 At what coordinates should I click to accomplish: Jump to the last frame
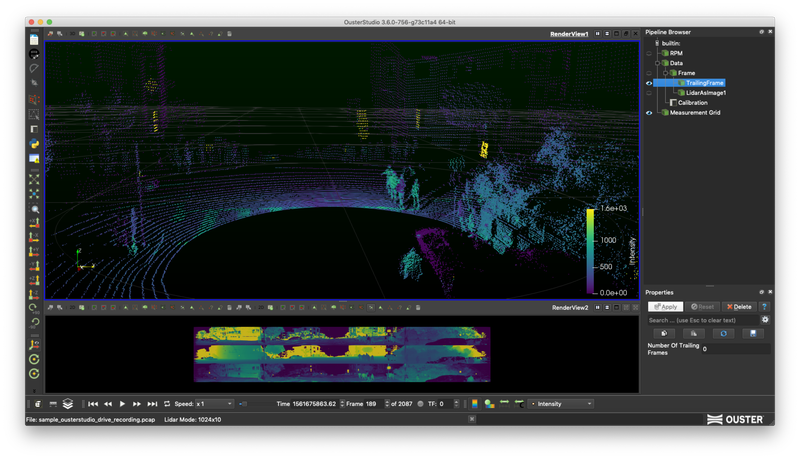click(x=152, y=404)
